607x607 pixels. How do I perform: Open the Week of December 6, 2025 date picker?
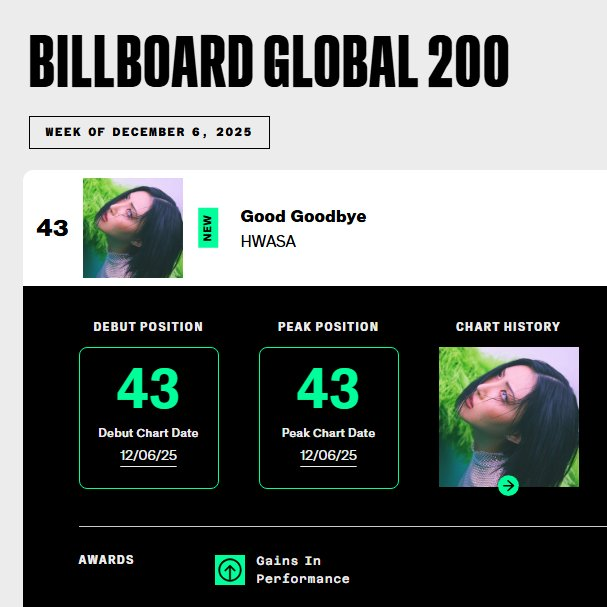[149, 132]
